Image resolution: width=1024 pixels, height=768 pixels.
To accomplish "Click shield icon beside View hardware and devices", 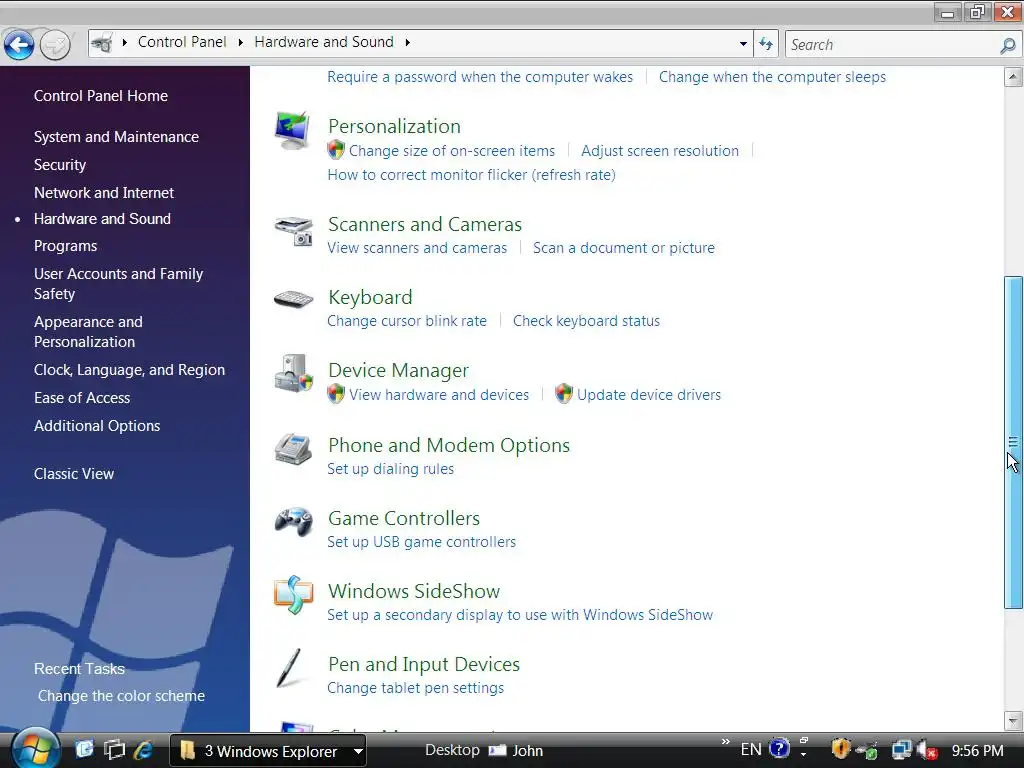I will pyautogui.click(x=336, y=394).
